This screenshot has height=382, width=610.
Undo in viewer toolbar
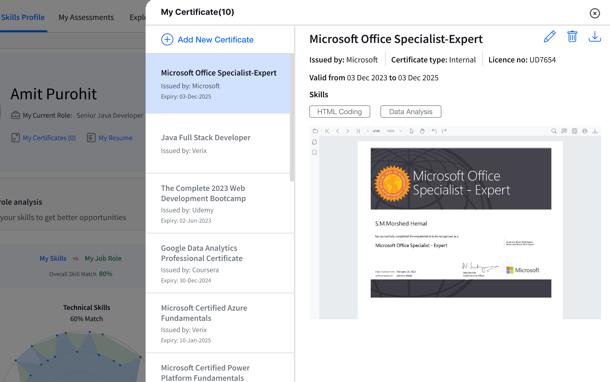click(434, 131)
